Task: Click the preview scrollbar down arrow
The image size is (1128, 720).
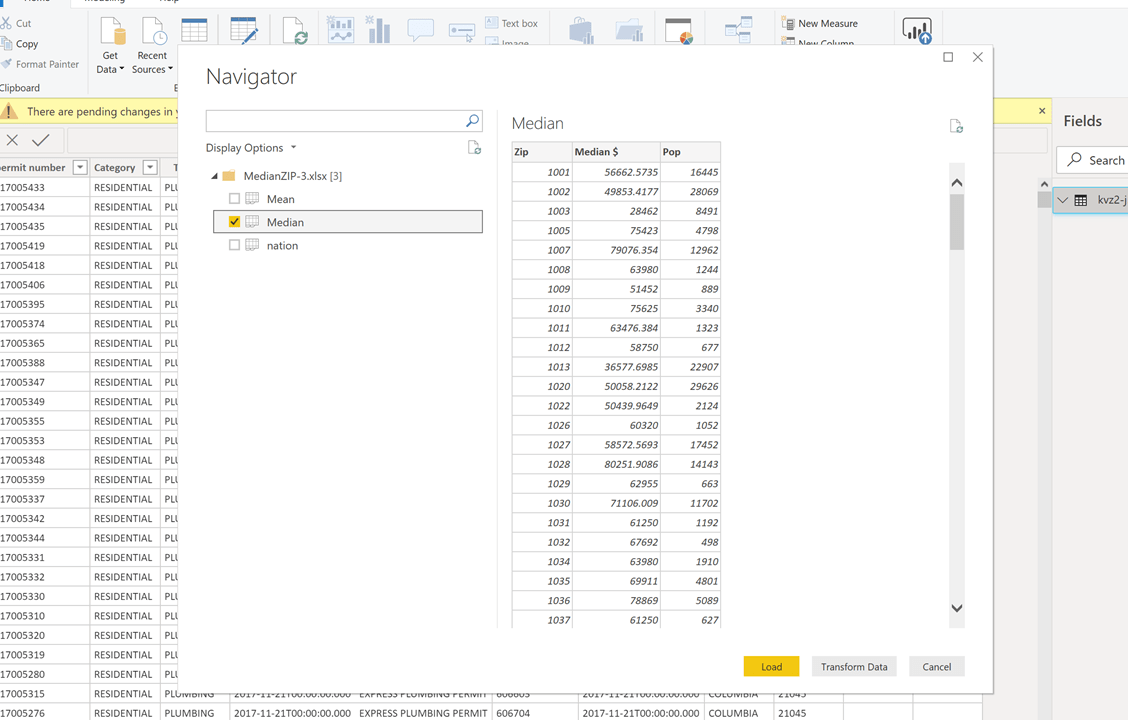Action: click(956, 608)
